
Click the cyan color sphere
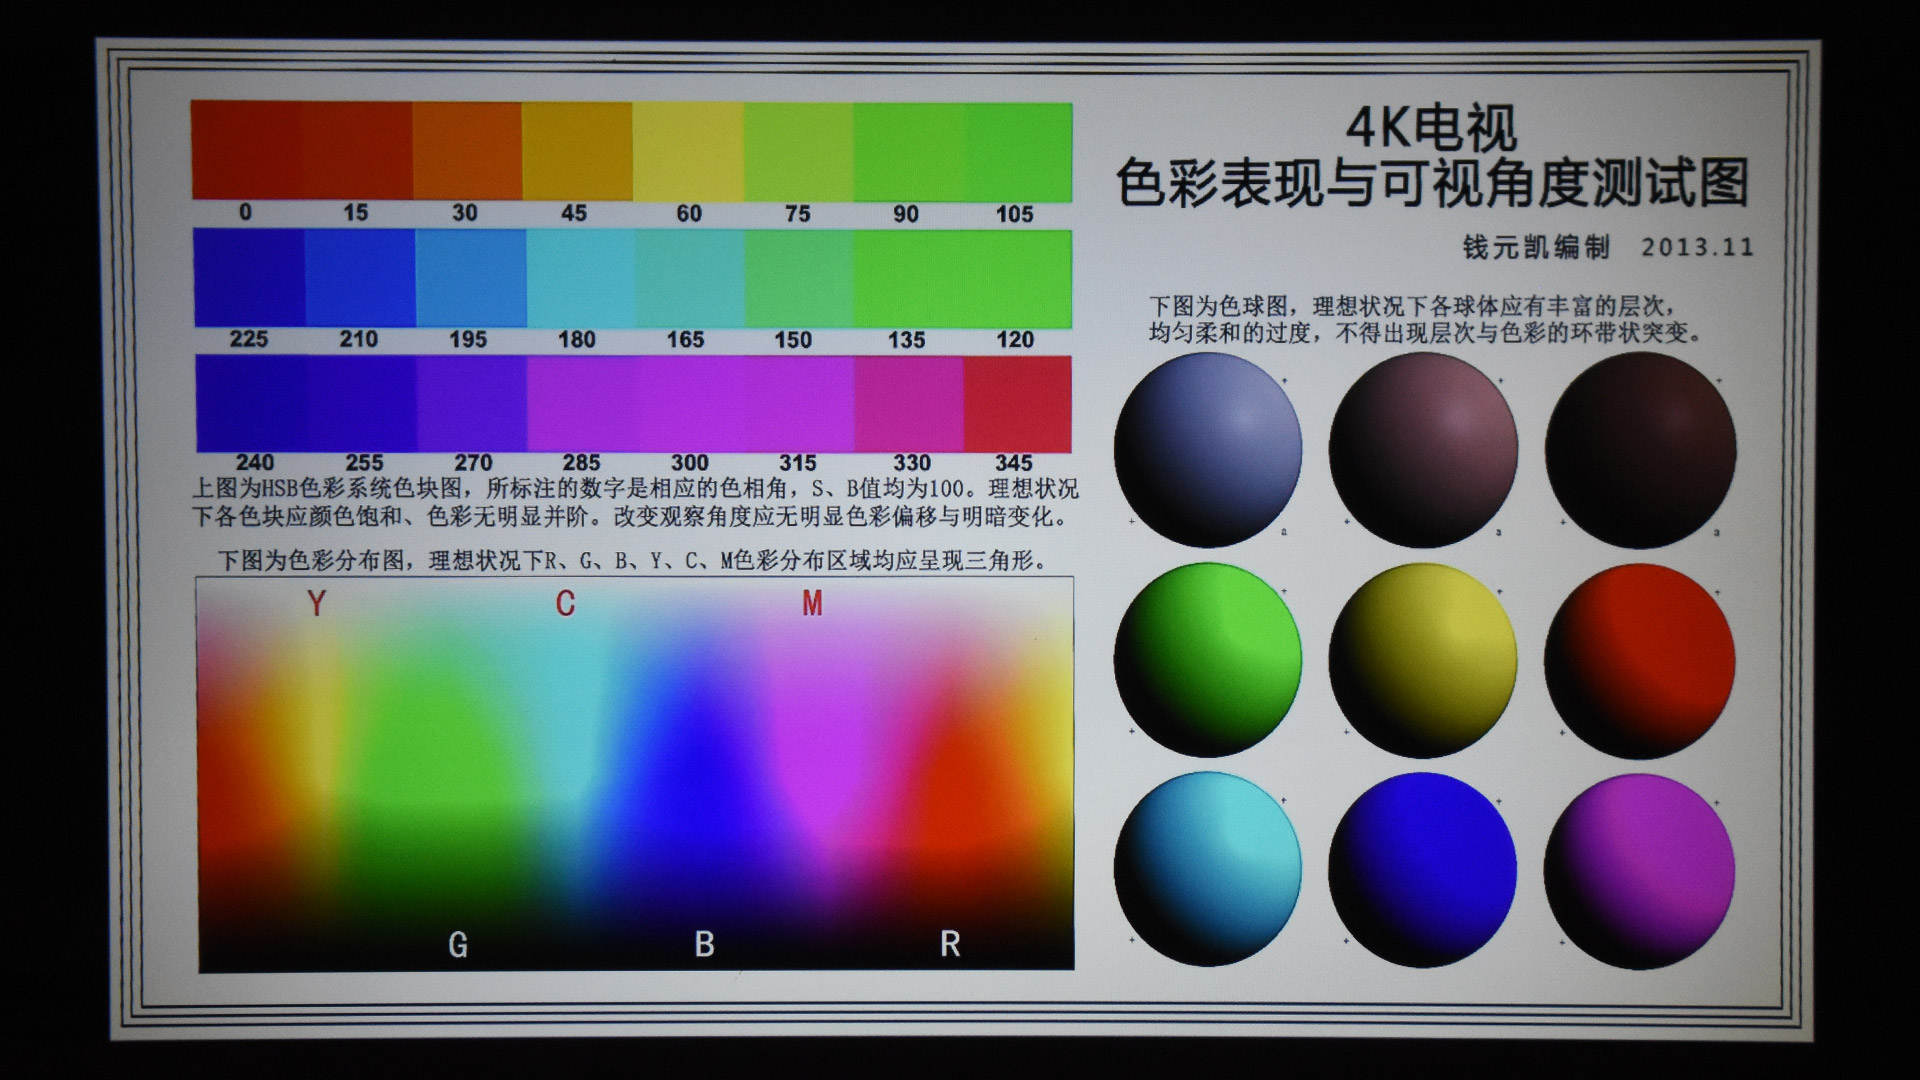(x=1208, y=868)
